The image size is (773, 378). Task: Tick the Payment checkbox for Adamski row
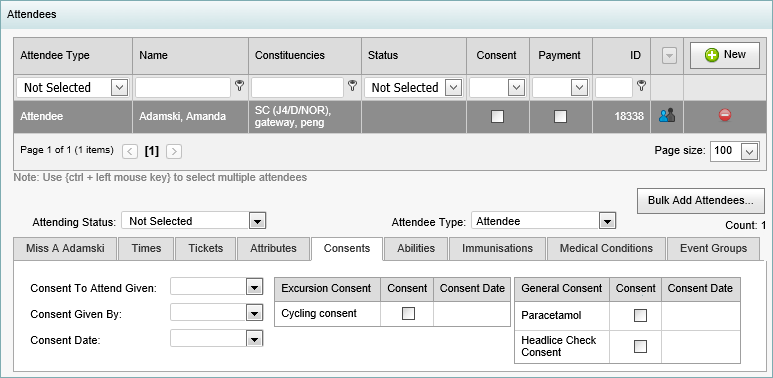click(560, 116)
